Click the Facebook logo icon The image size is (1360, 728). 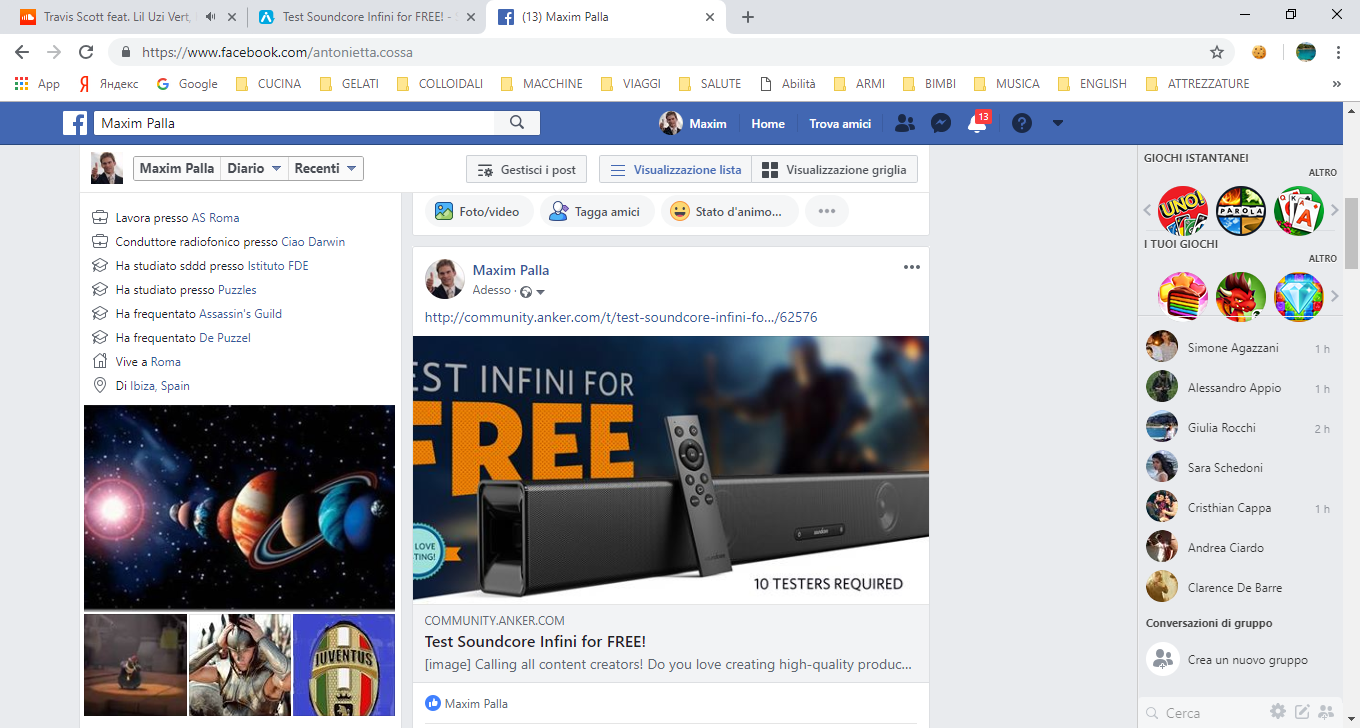pos(75,123)
